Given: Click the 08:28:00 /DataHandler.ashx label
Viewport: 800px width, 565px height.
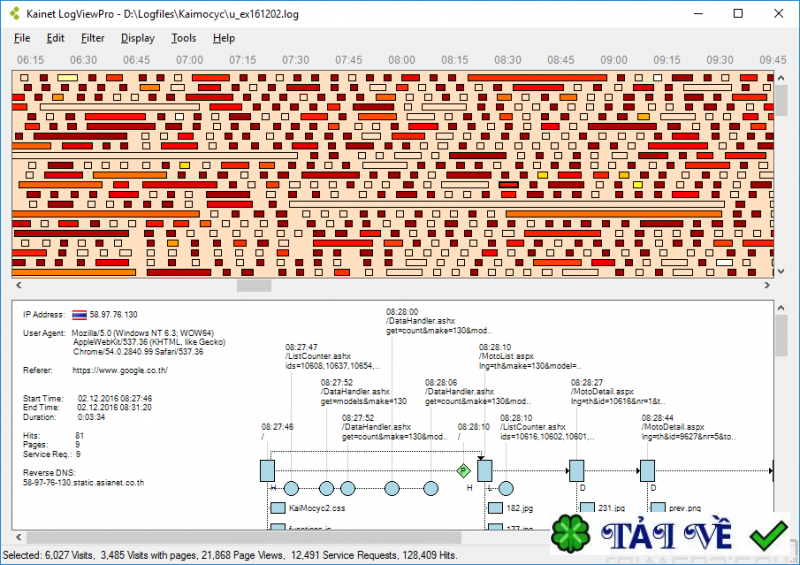Looking at the screenshot, I should tap(420, 321).
